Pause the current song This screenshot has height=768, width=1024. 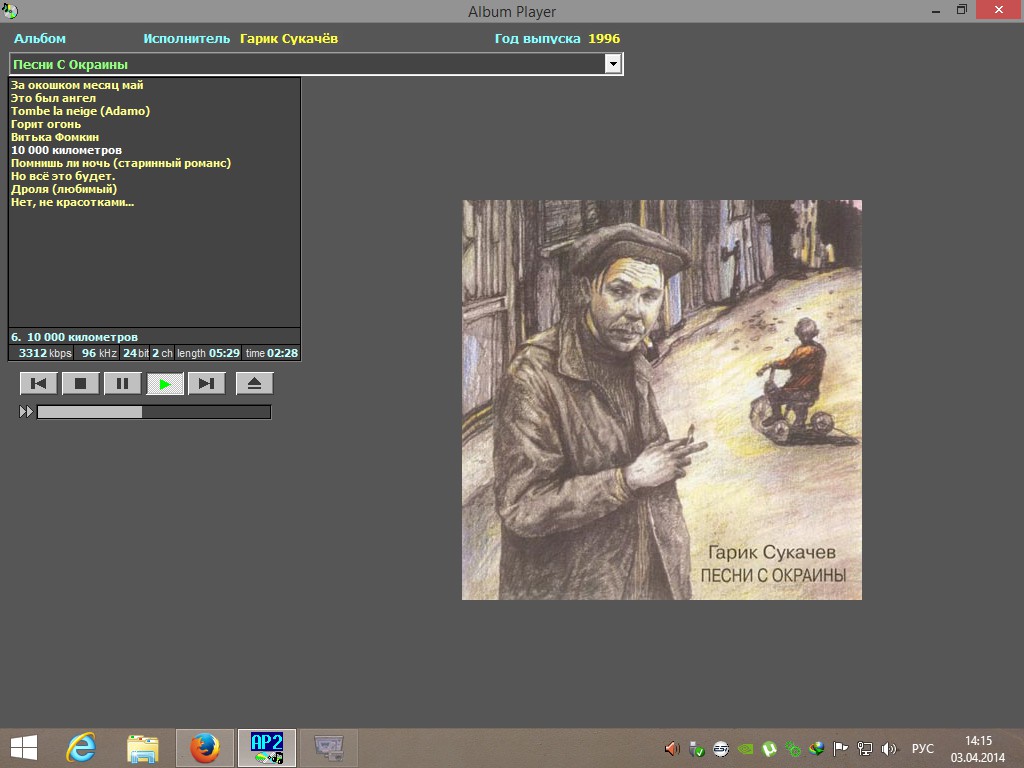(x=122, y=383)
